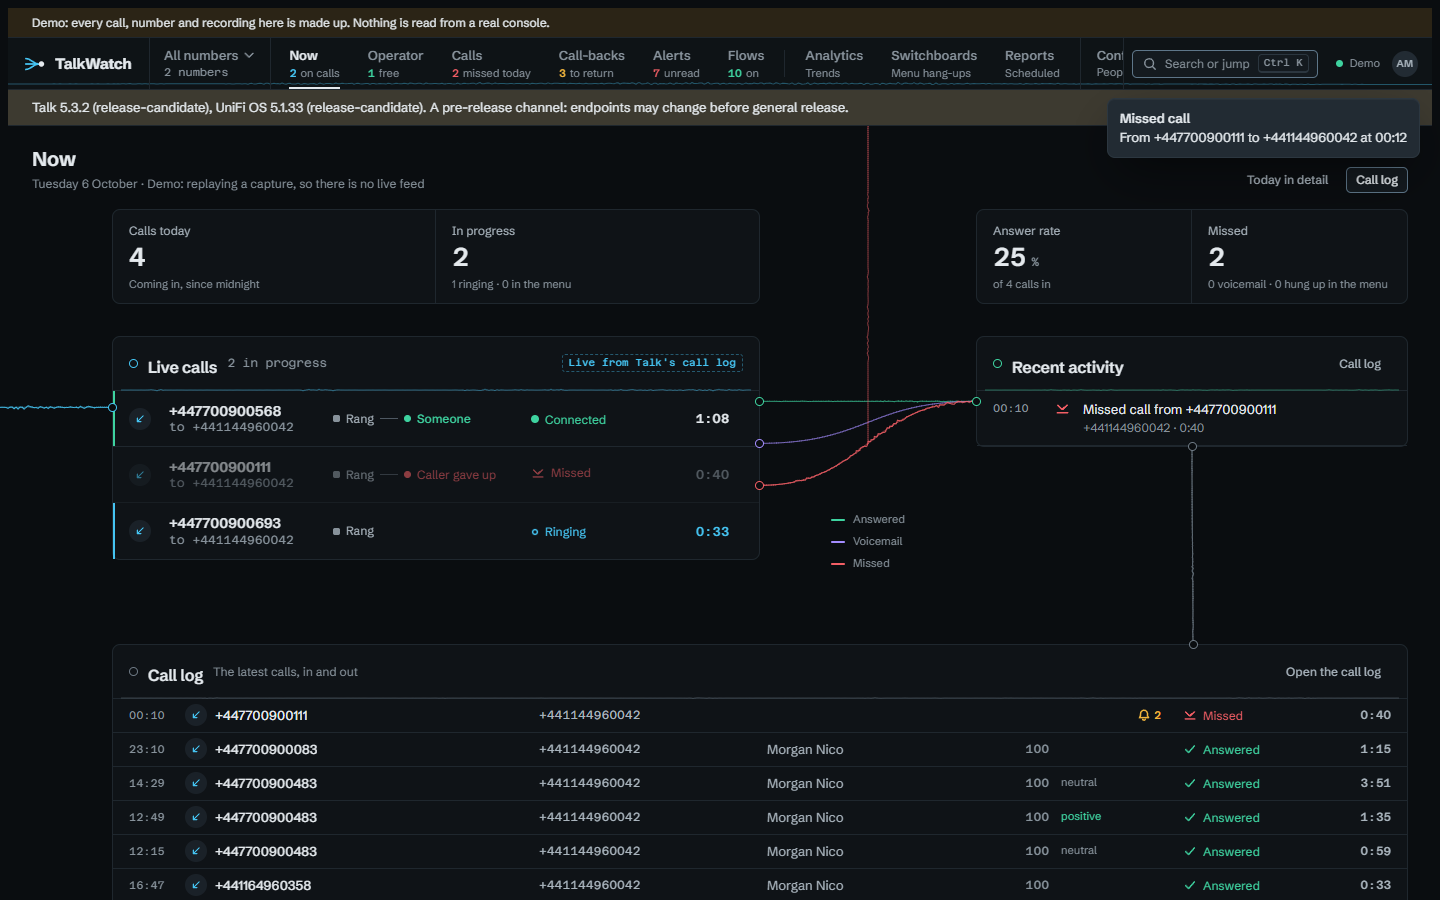The image size is (1440, 900).
Task: Go to the Calls tab
Action: pyautogui.click(x=491, y=63)
